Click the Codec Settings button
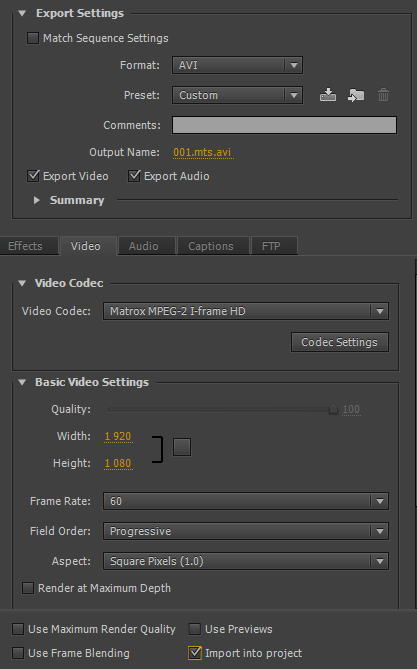Screen dimensions: 417x669 click(x=340, y=342)
